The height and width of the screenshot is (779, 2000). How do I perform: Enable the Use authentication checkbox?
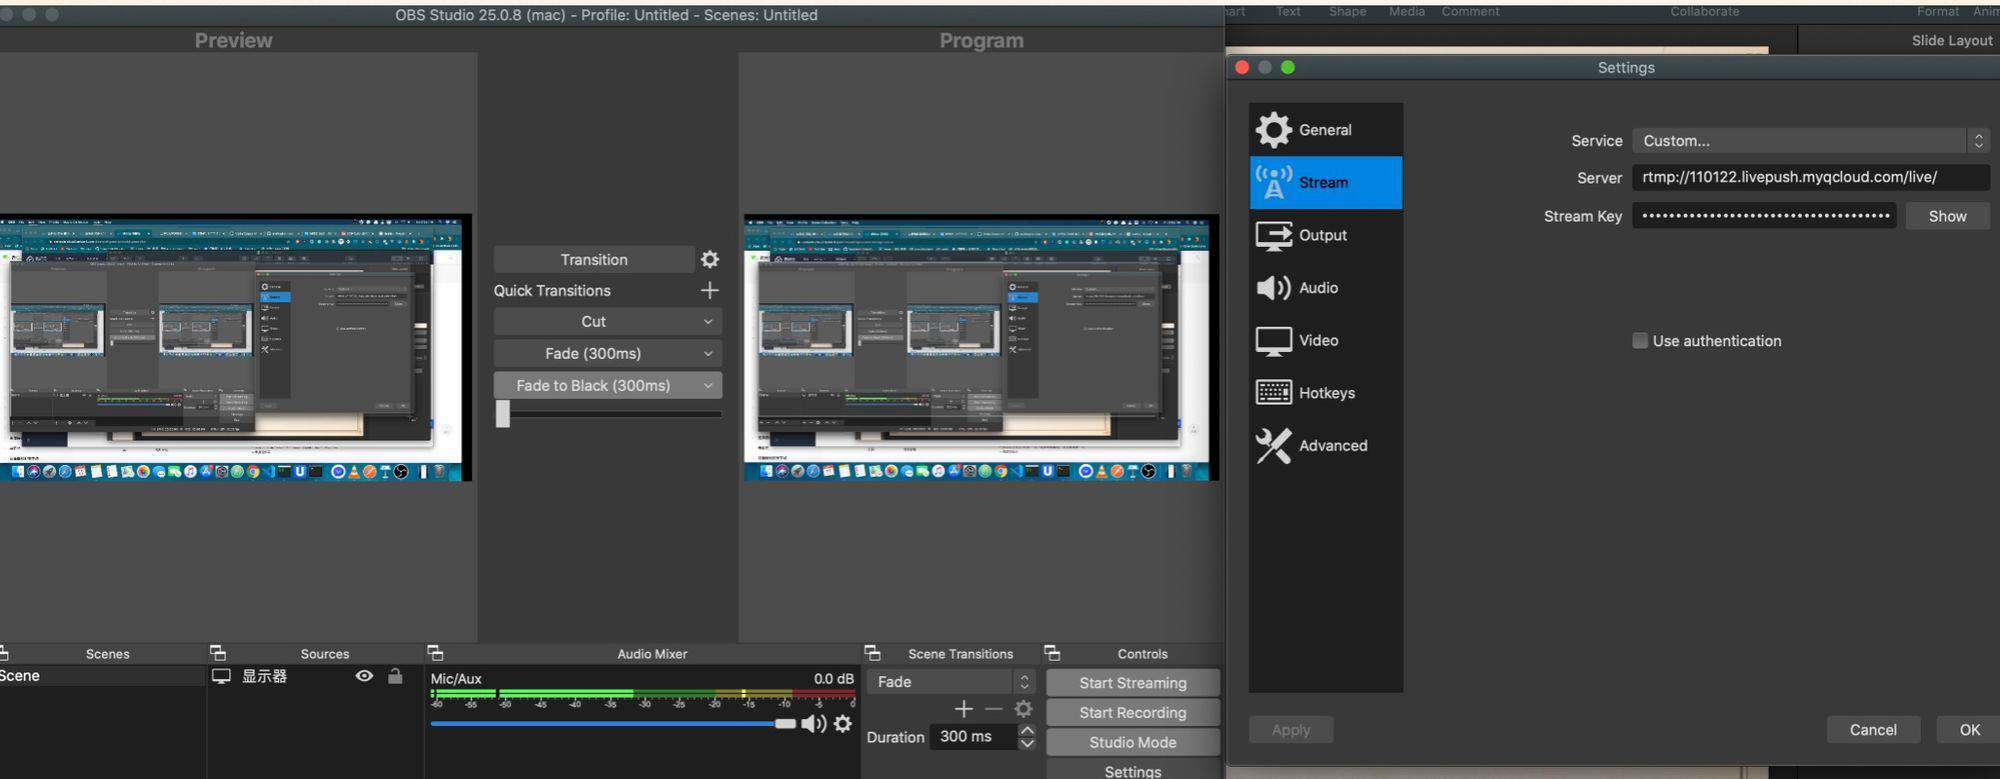pyautogui.click(x=1640, y=341)
